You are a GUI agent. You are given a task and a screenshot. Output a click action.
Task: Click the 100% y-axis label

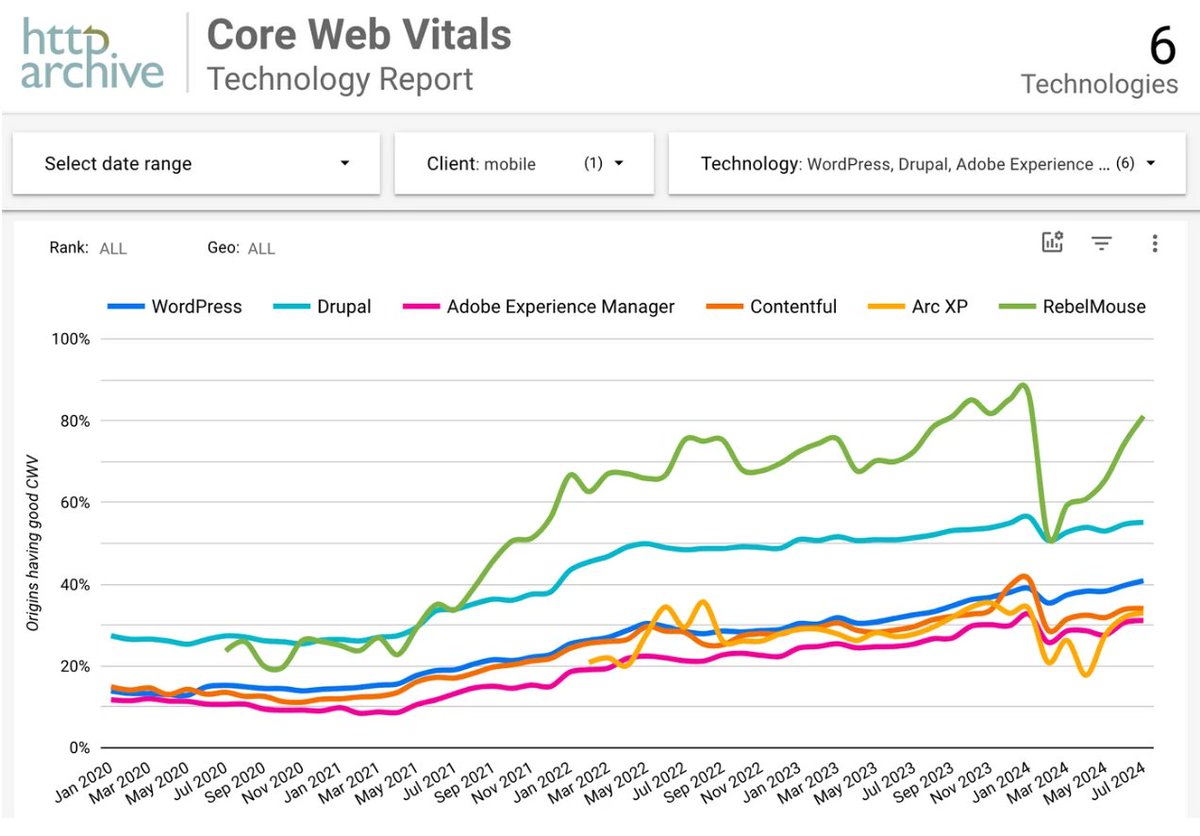(x=69, y=339)
